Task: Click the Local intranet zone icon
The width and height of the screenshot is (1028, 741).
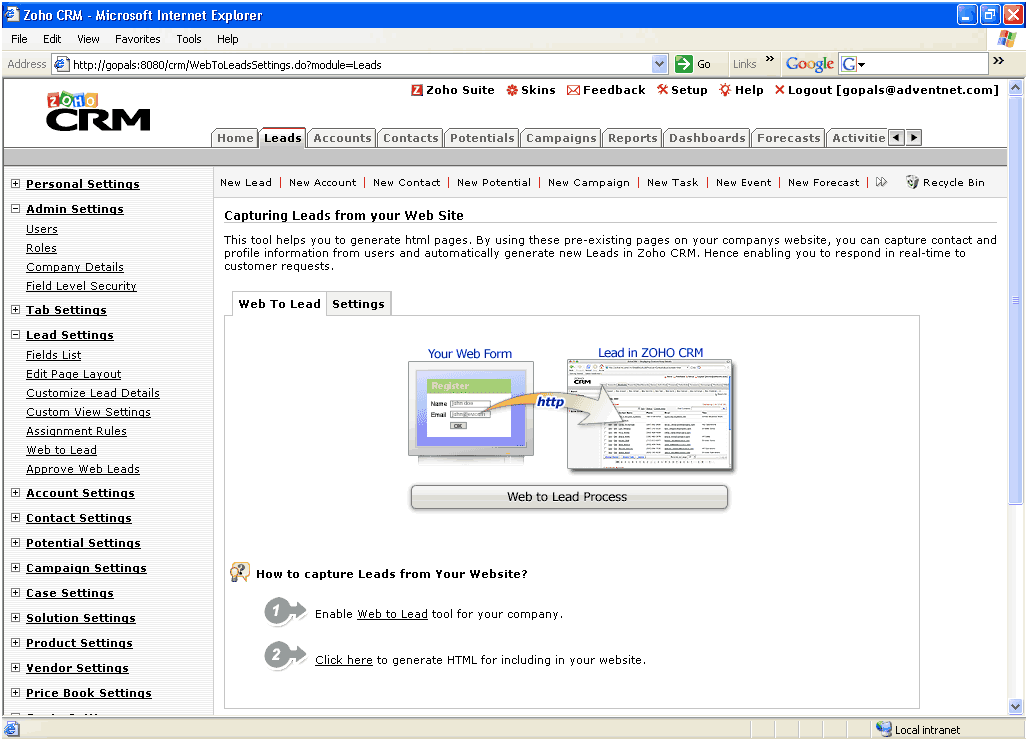Action: 884,729
